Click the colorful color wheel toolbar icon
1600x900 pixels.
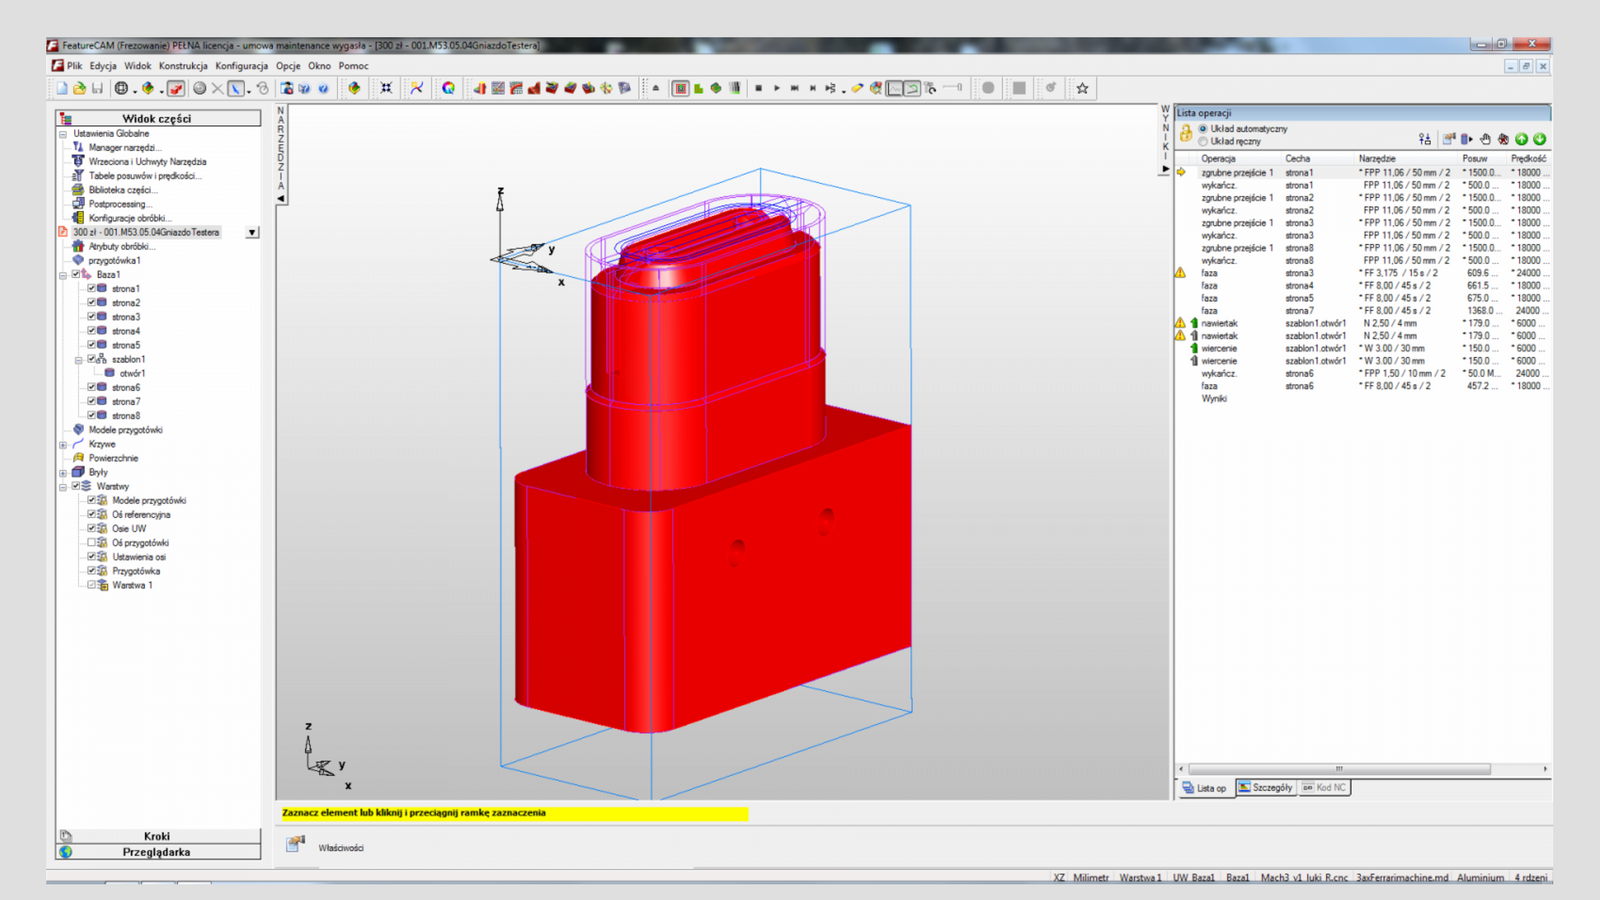pyautogui.click(x=448, y=89)
